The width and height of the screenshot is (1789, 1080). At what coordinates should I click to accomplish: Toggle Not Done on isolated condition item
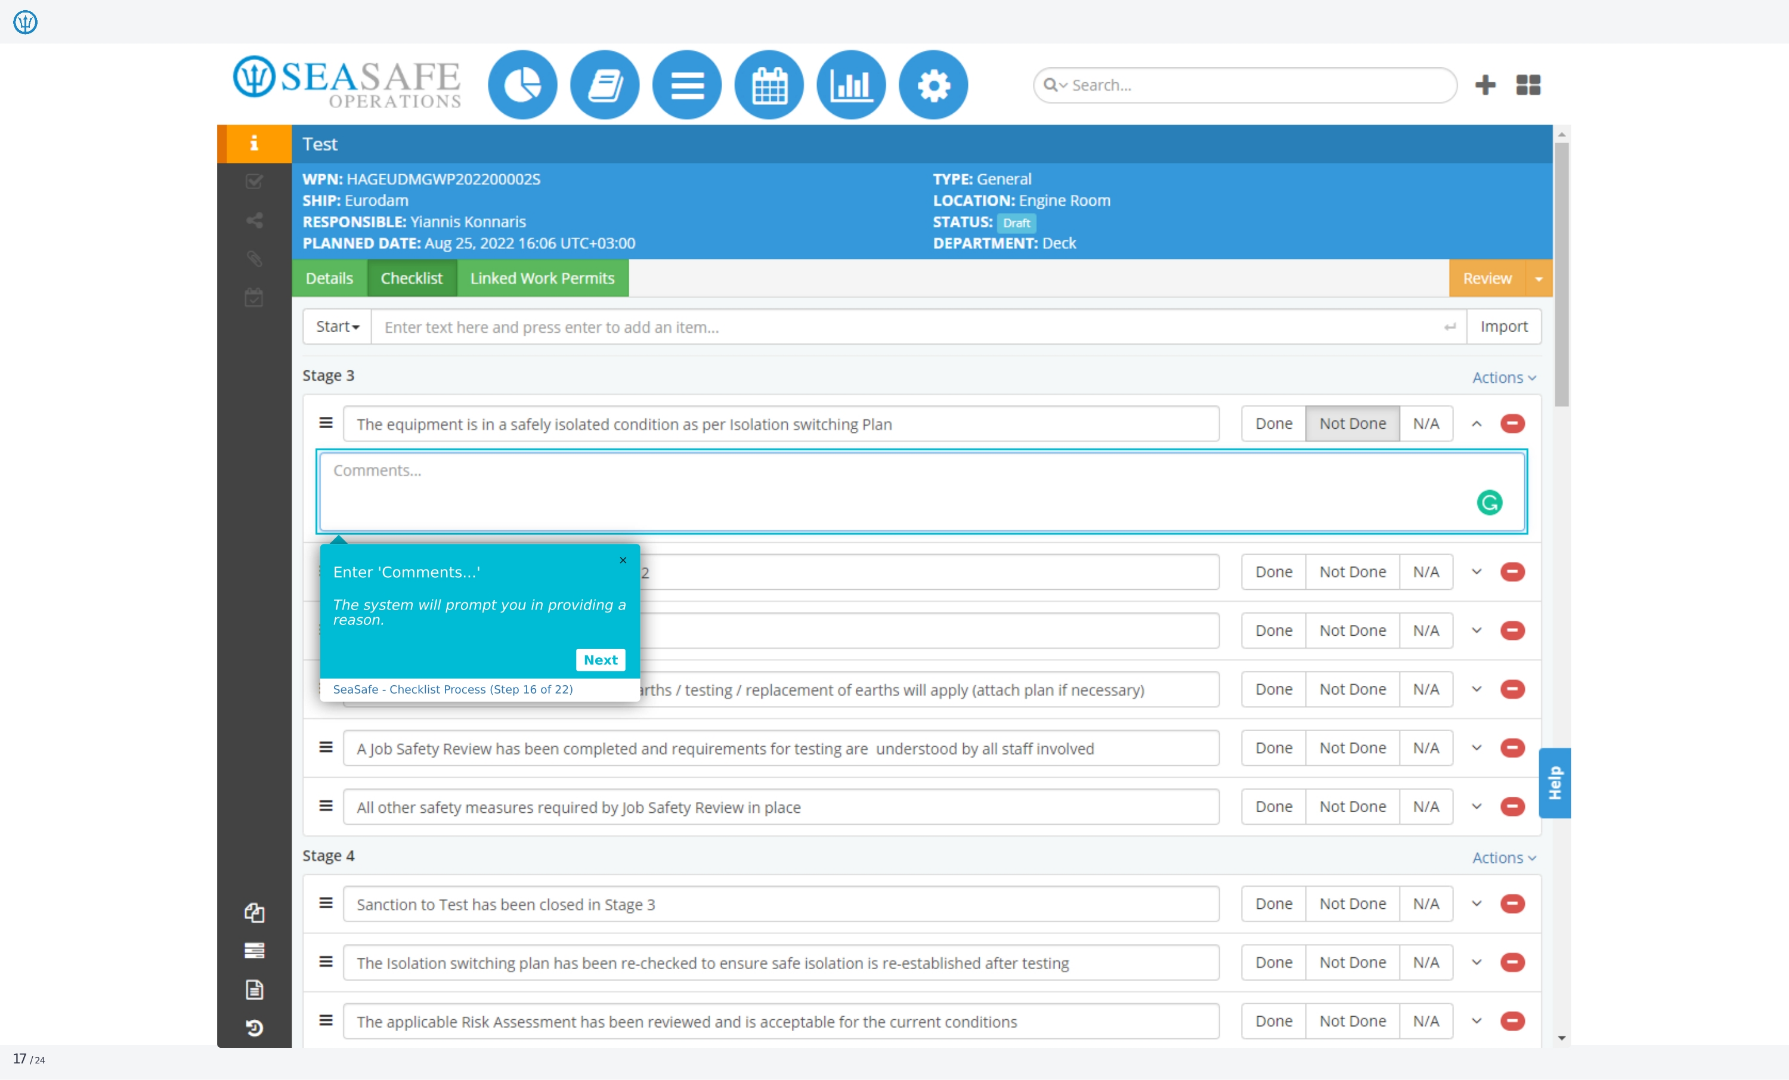(1352, 424)
